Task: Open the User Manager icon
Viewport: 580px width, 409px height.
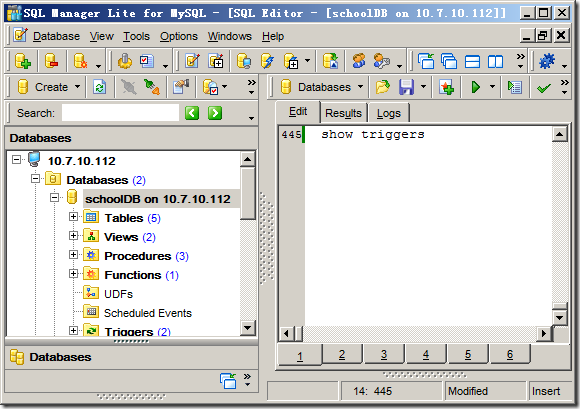Action: 358,61
